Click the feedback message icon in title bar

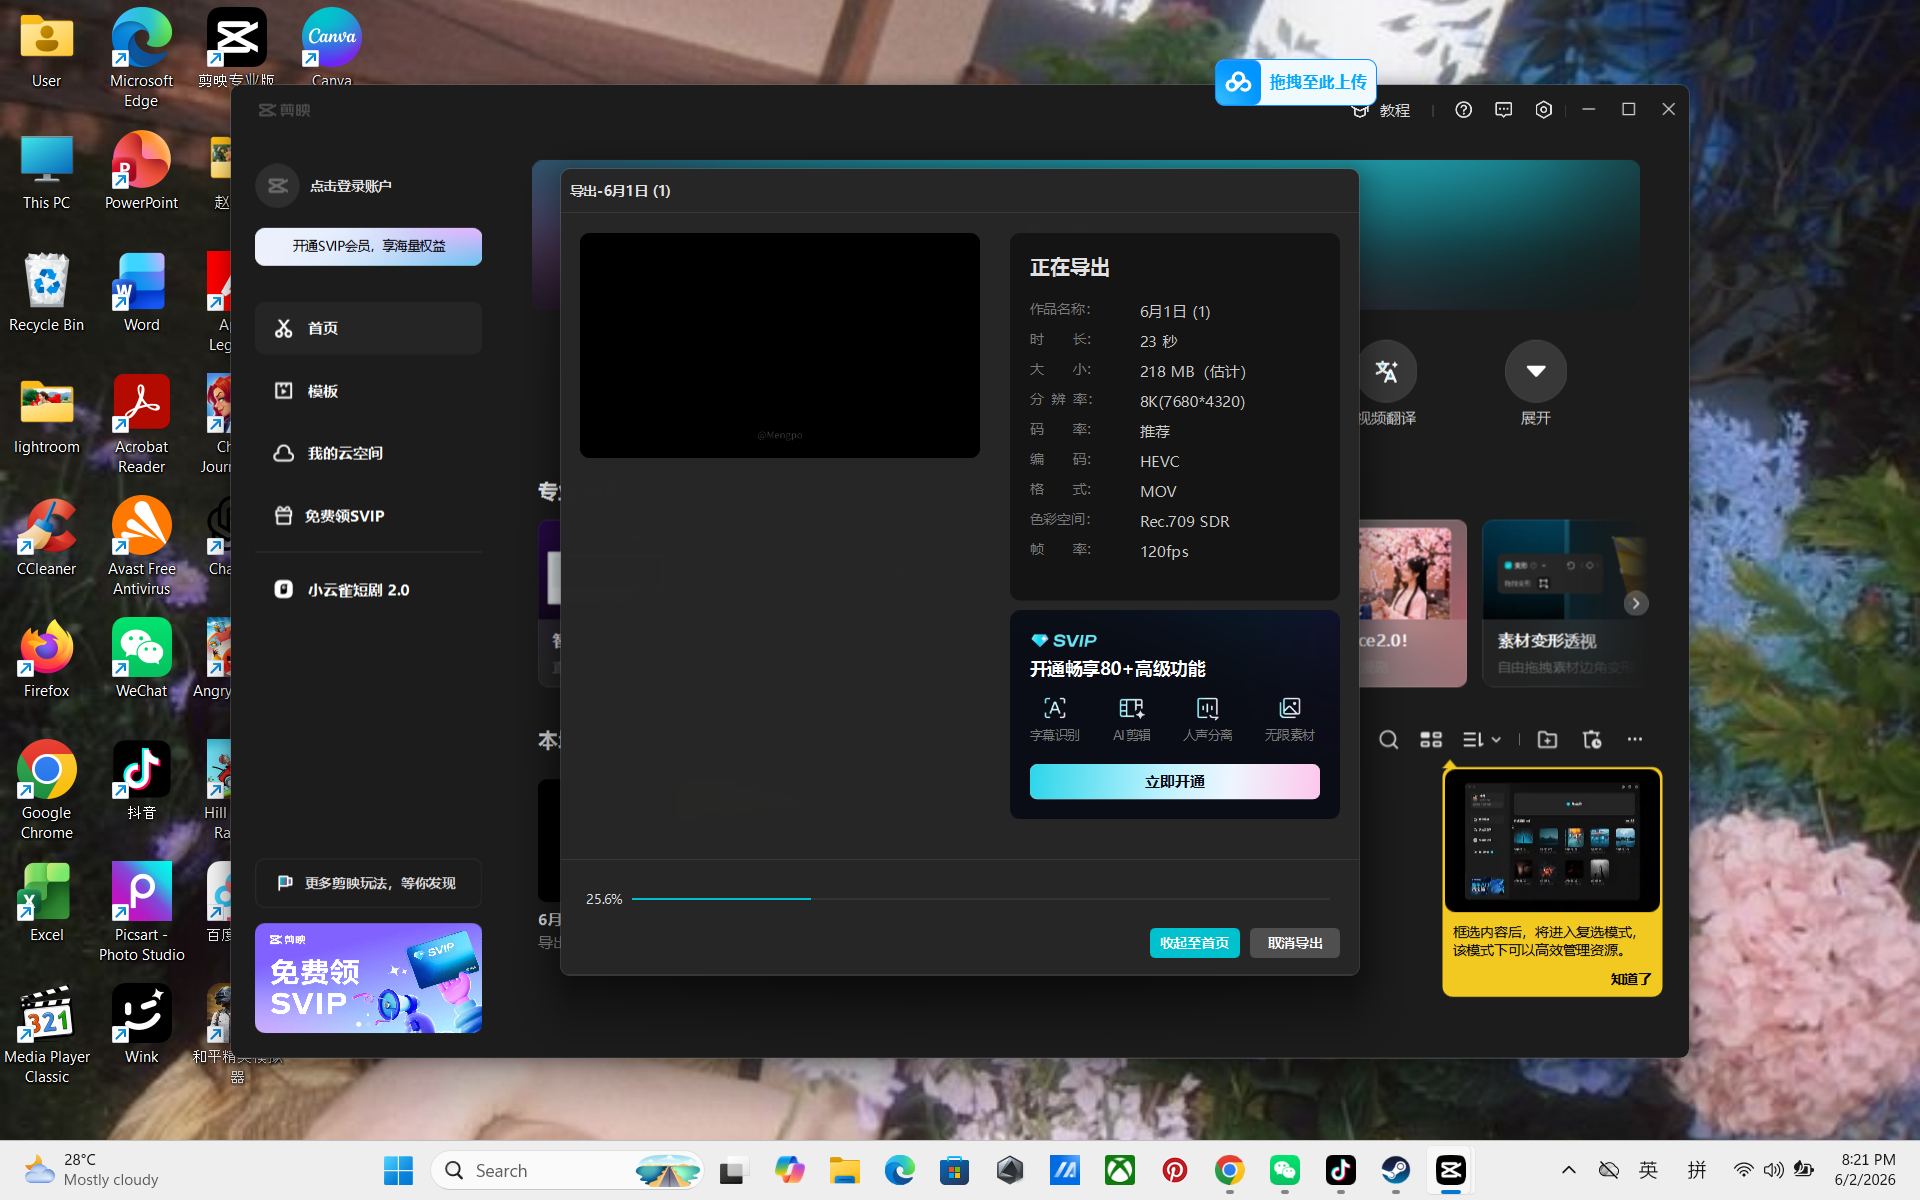point(1503,110)
